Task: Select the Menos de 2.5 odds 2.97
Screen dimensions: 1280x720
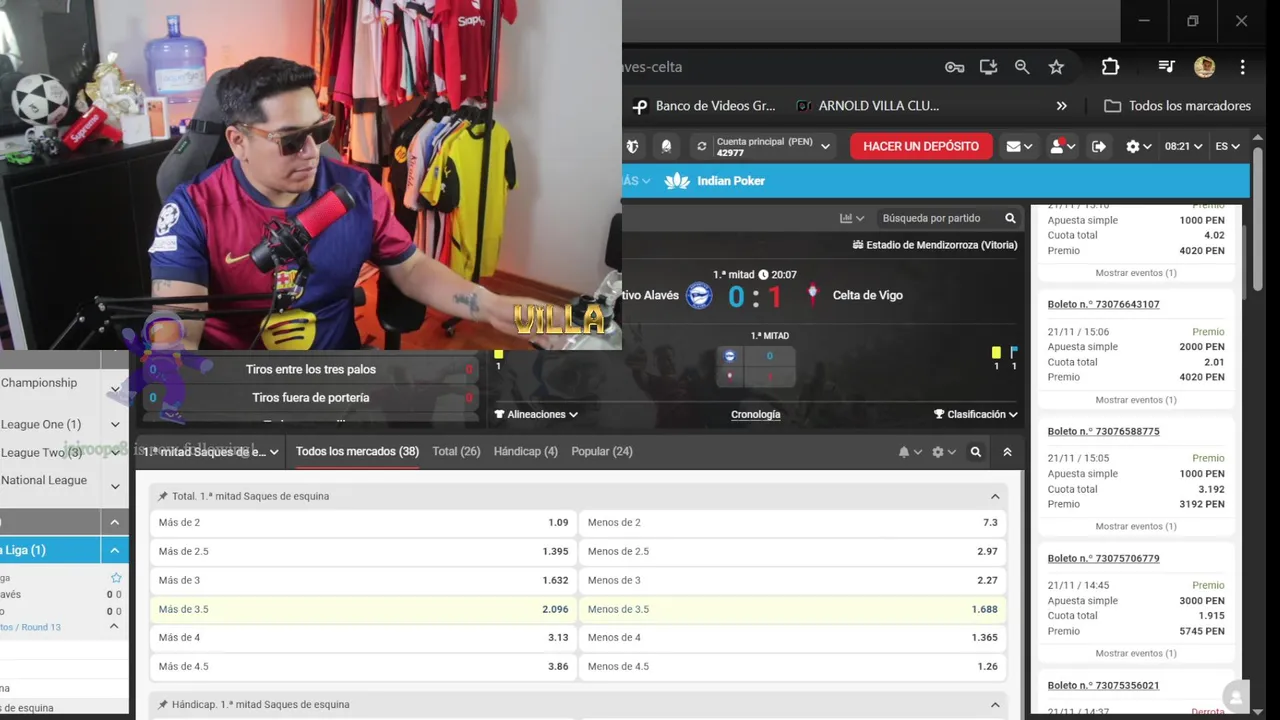Action: 793,551
